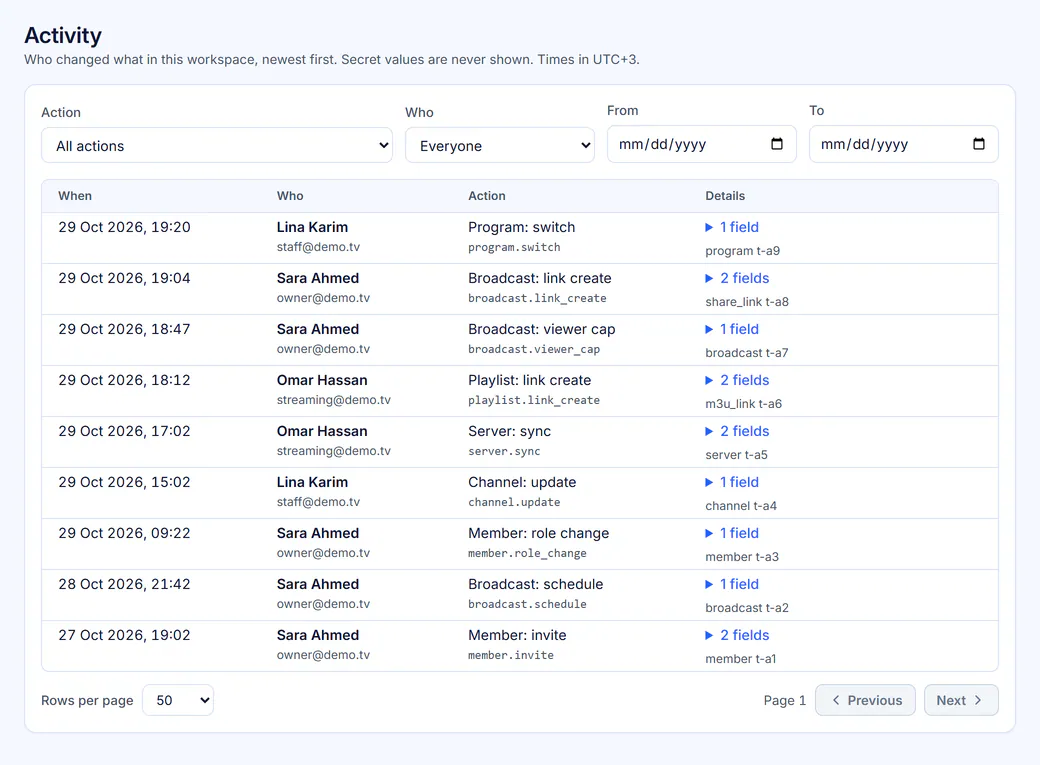Screen dimensions: 1040x765
Task: Expand the 2 fields details for server t-a5
Action: [x=737, y=431]
